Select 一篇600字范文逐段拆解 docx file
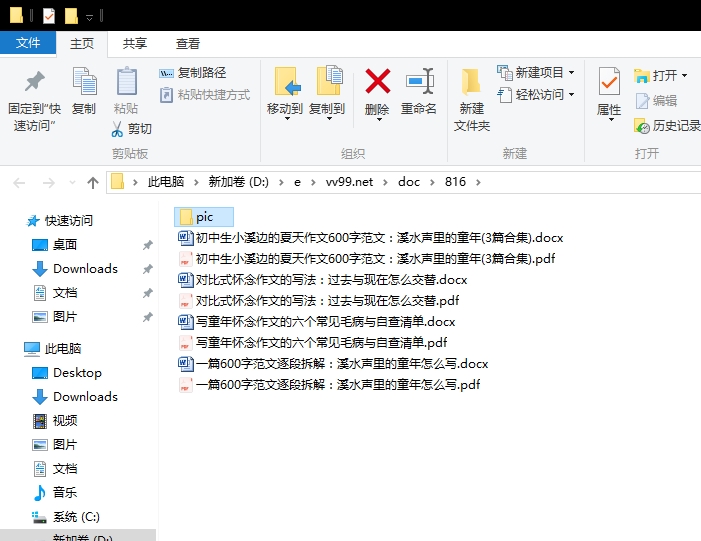The width and height of the screenshot is (701, 541). (333, 363)
